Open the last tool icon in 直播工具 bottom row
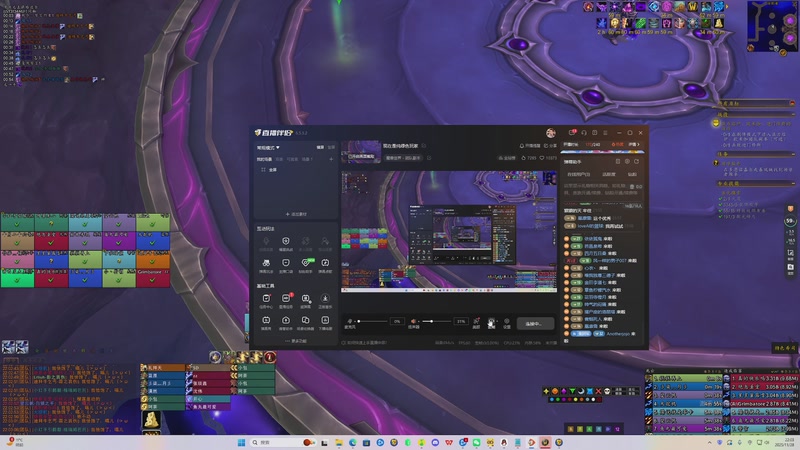This screenshot has width=800, height=450. coord(325,322)
